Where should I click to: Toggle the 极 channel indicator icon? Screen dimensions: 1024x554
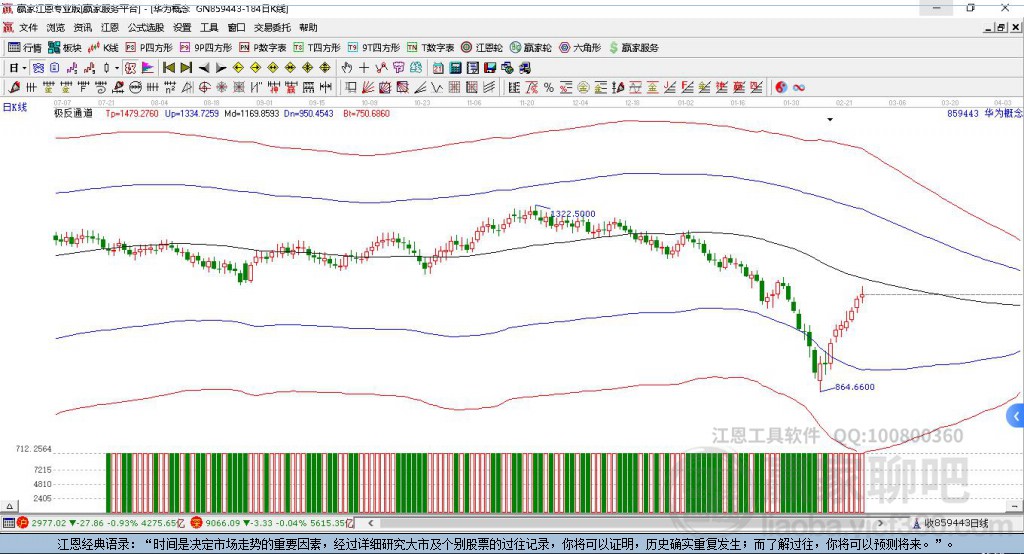pyautogui.click(x=131, y=68)
